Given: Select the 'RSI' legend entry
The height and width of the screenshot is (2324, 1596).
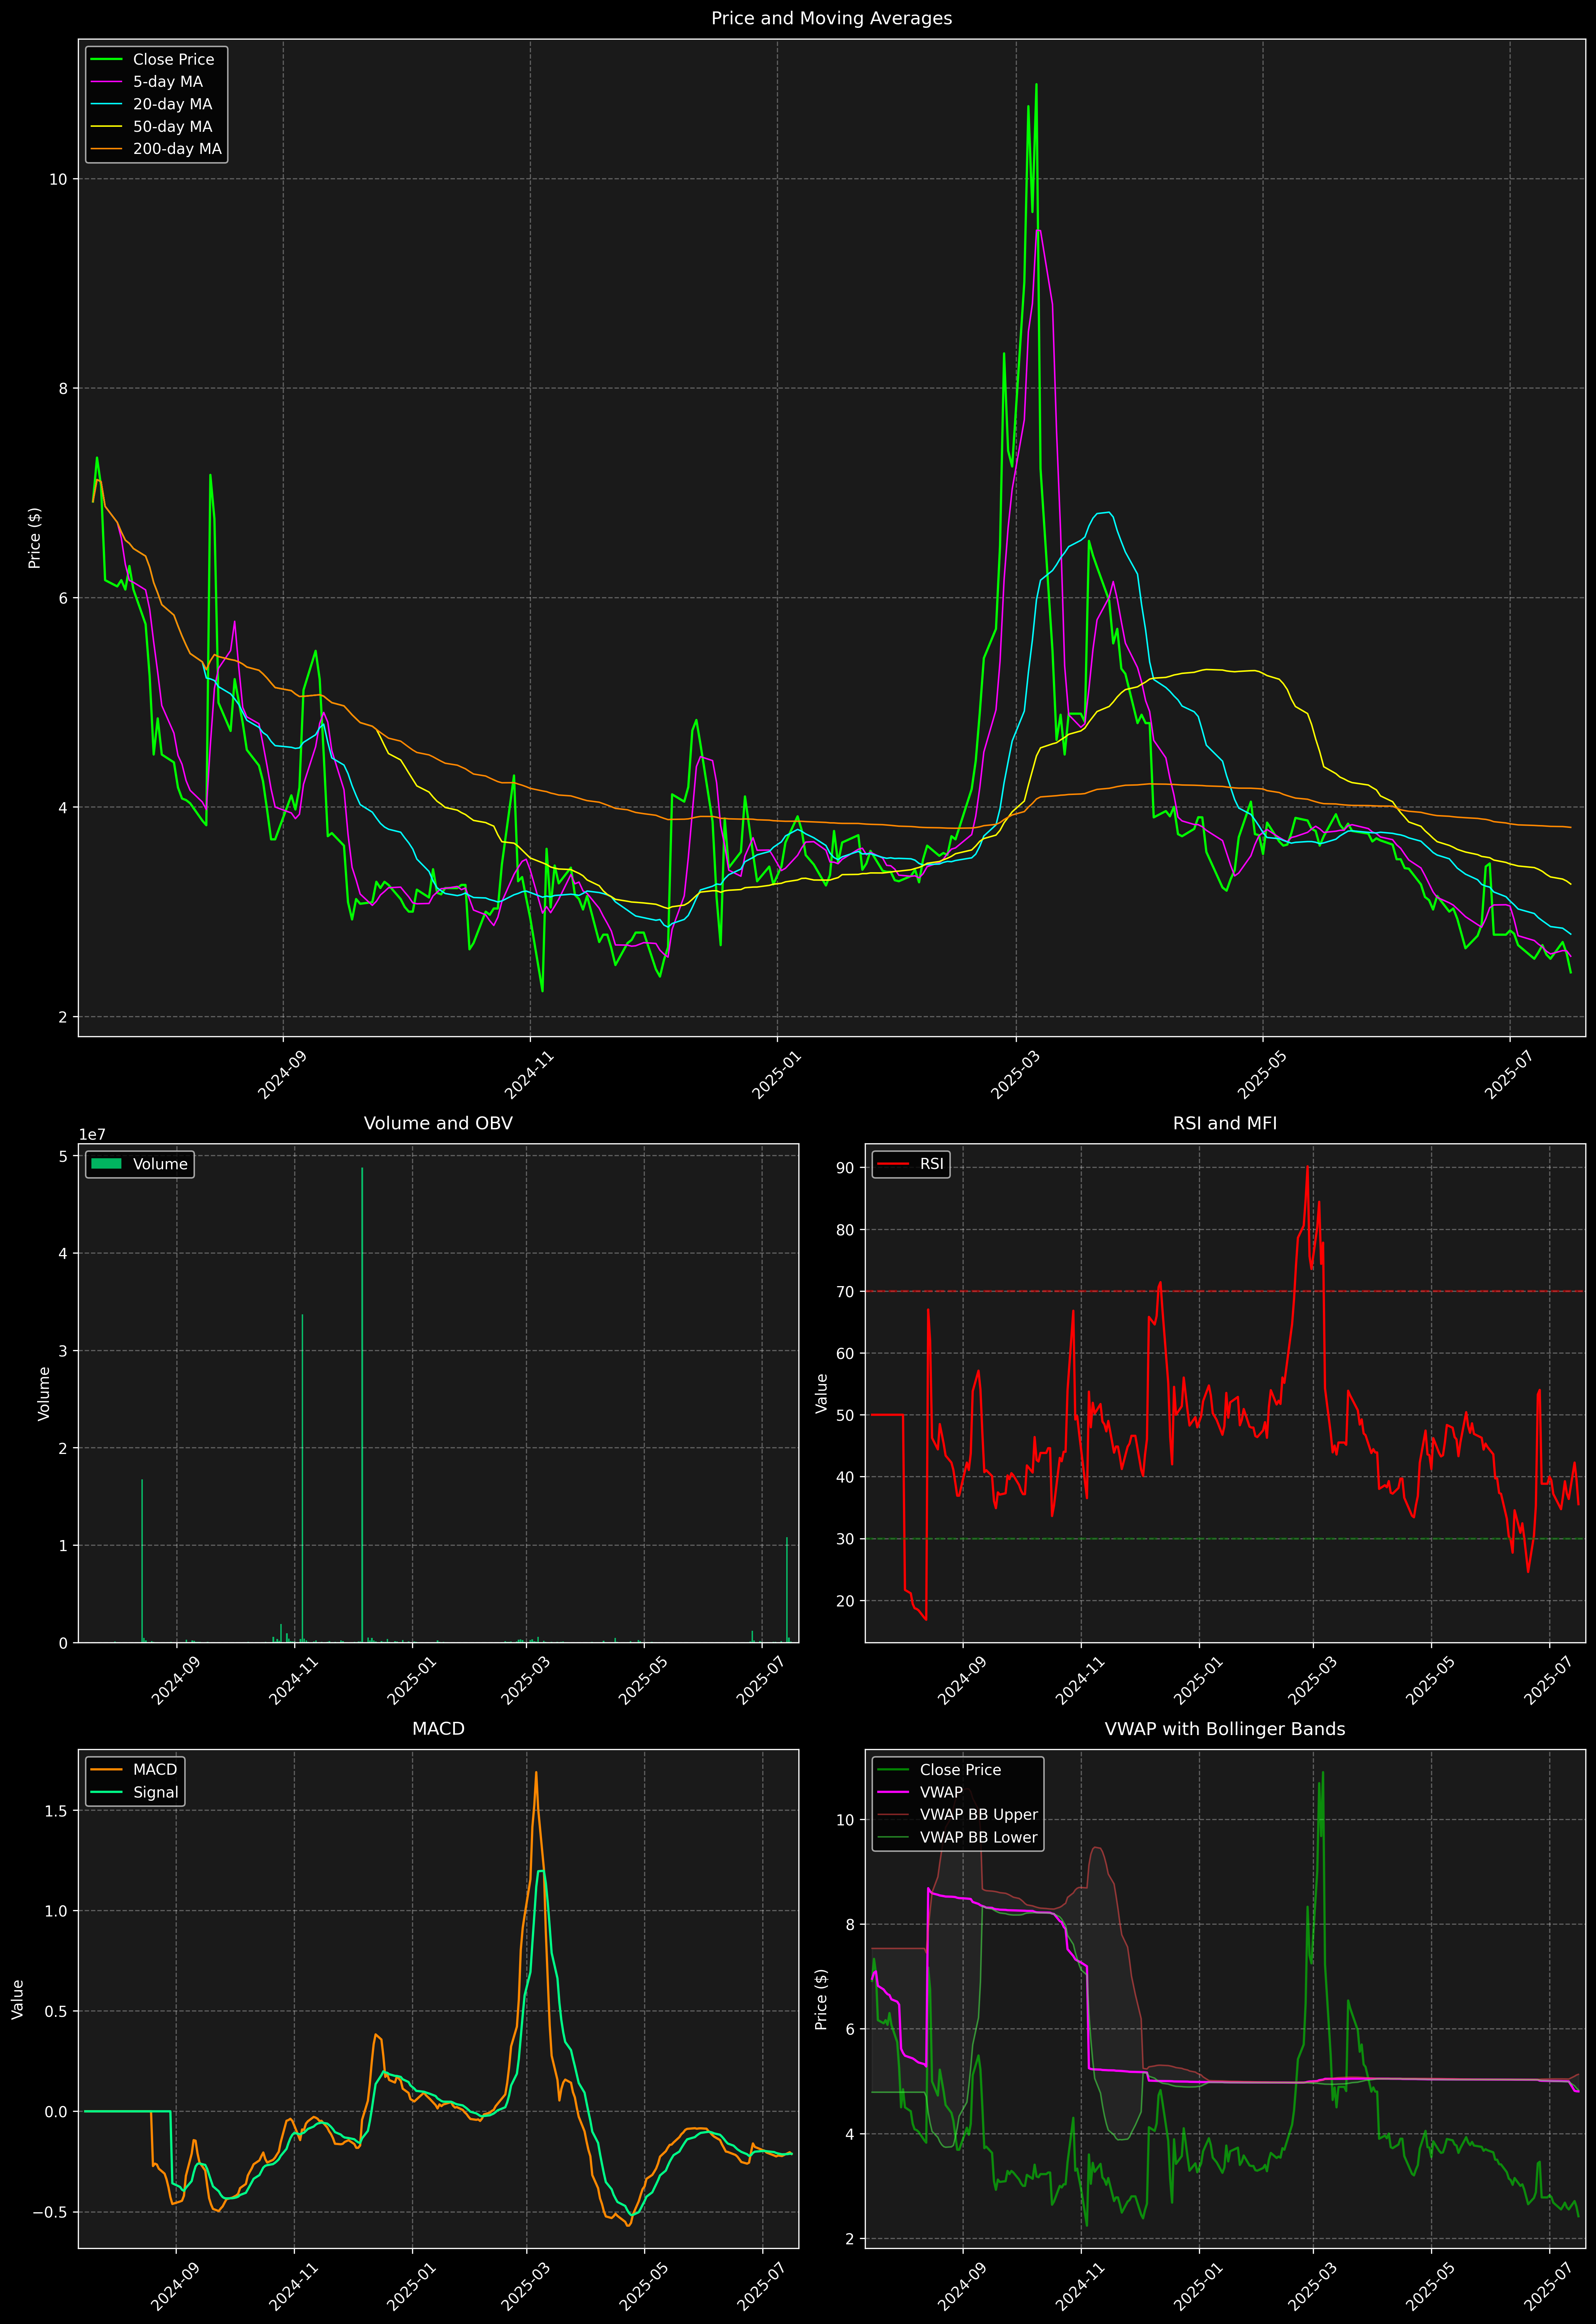Looking at the screenshot, I should point(910,1164).
